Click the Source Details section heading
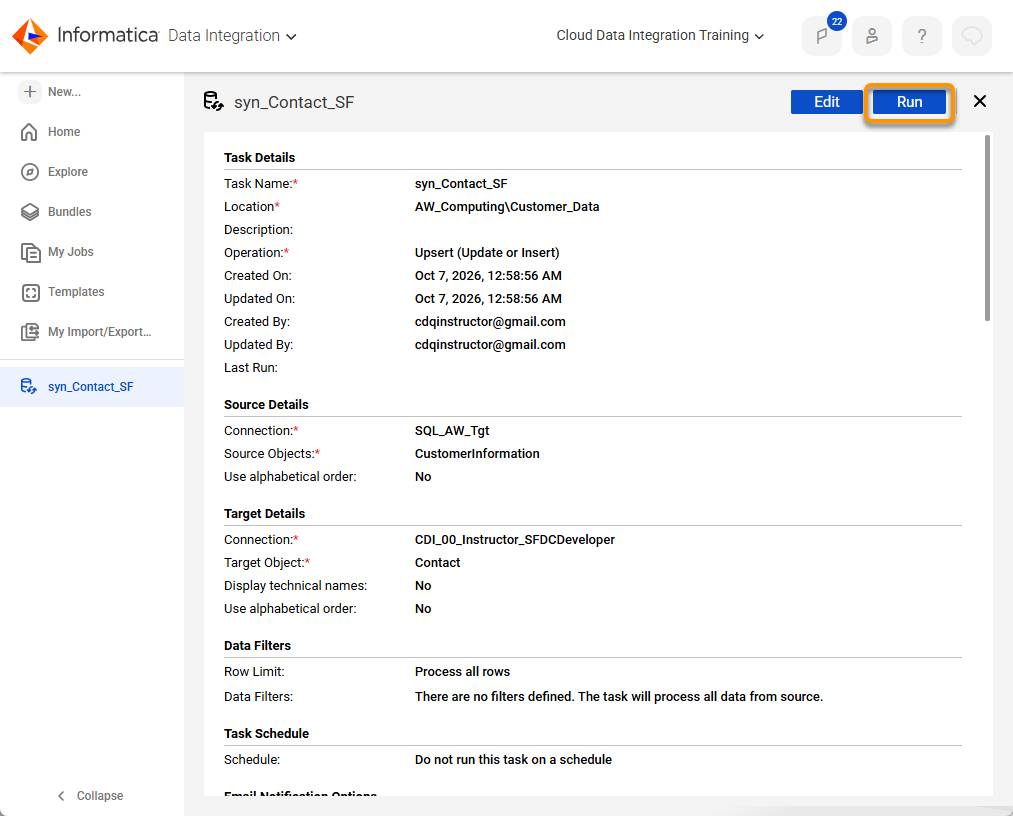 click(x=266, y=405)
